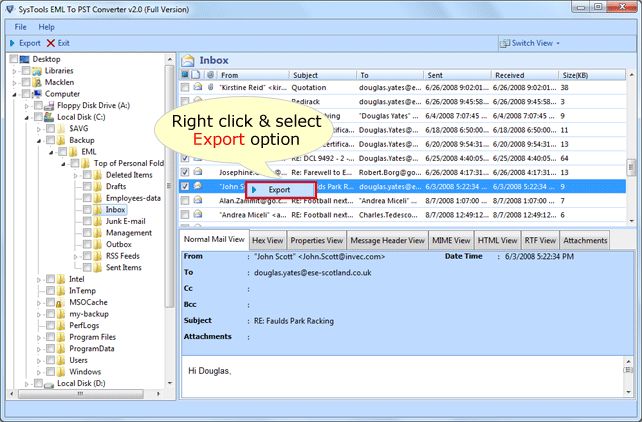Select Export from the context menu
642x422 pixels.
pyautogui.click(x=279, y=189)
